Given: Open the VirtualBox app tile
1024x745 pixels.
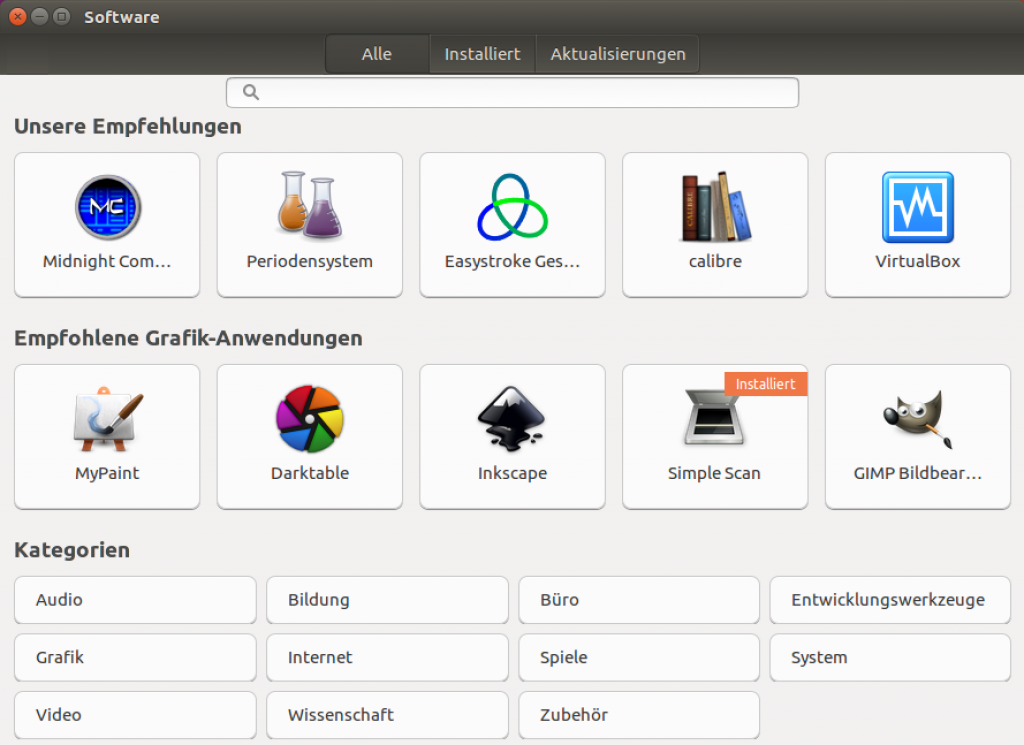Looking at the screenshot, I should [x=917, y=224].
